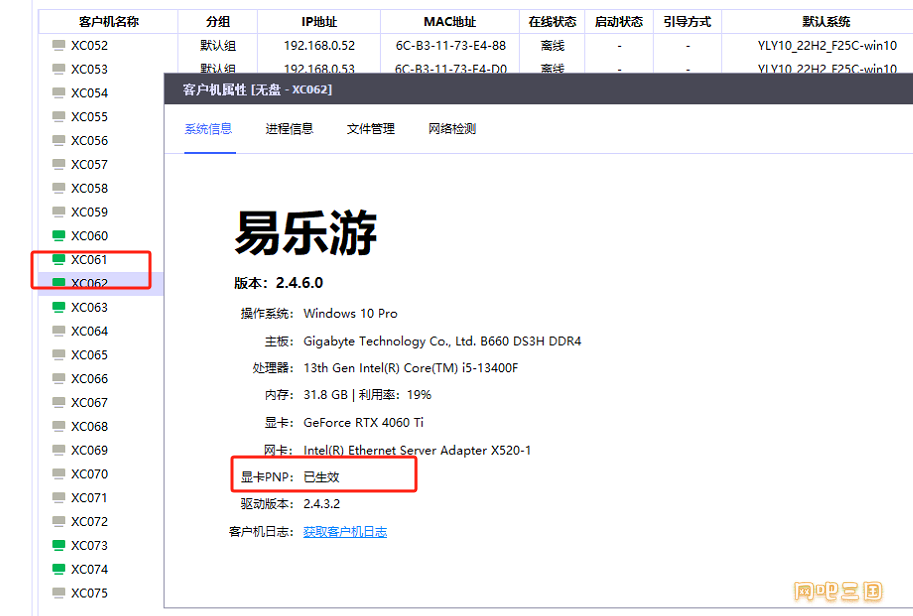Open the 文件管理 tab
The height and width of the screenshot is (616, 913).
coord(371,129)
